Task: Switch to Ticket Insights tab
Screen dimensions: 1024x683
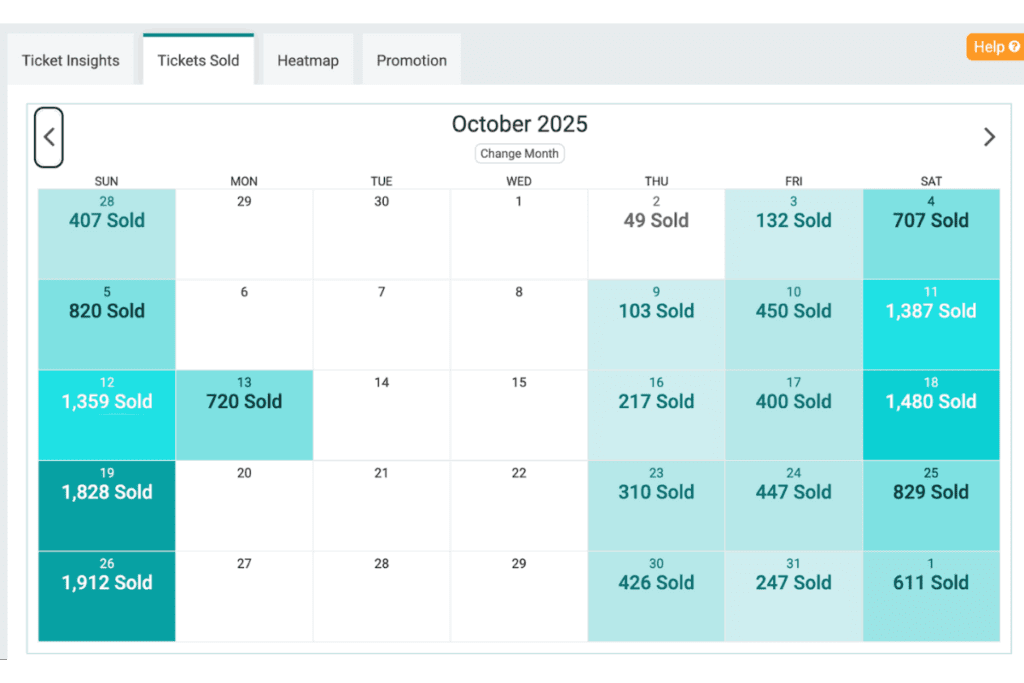Action: pyautogui.click(x=71, y=60)
